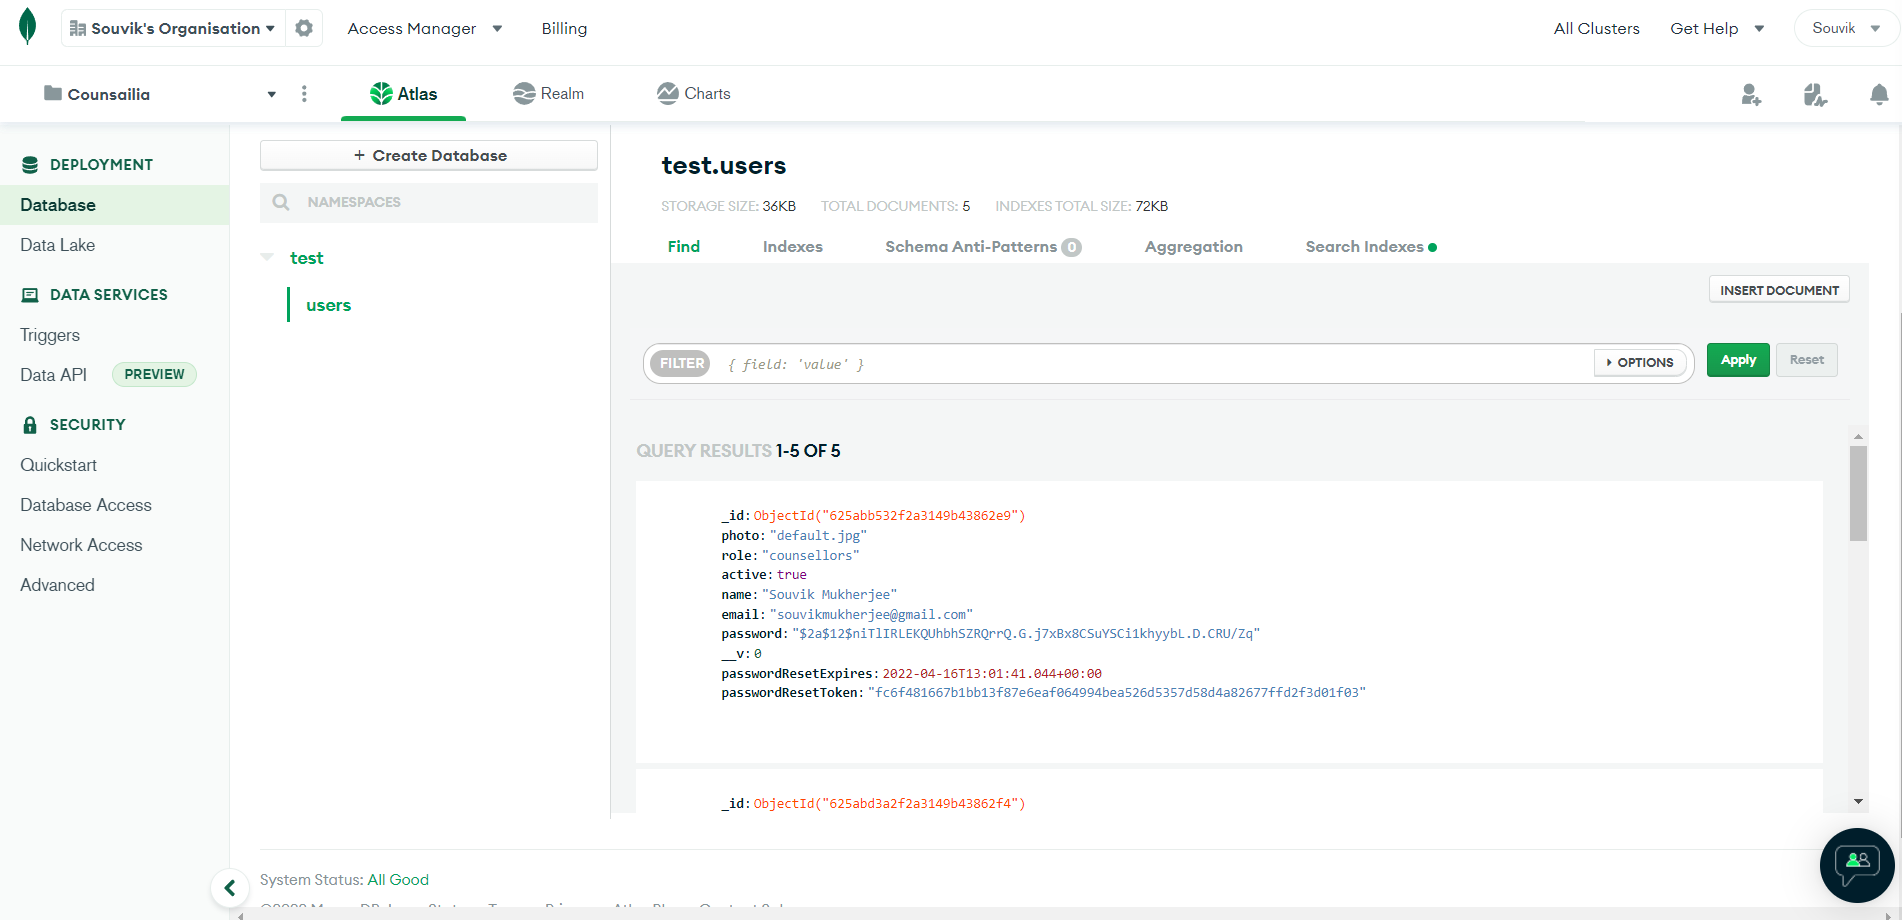Image resolution: width=1902 pixels, height=920 pixels.
Task: Collapse the test database in the namespace tree
Action: coord(266,257)
